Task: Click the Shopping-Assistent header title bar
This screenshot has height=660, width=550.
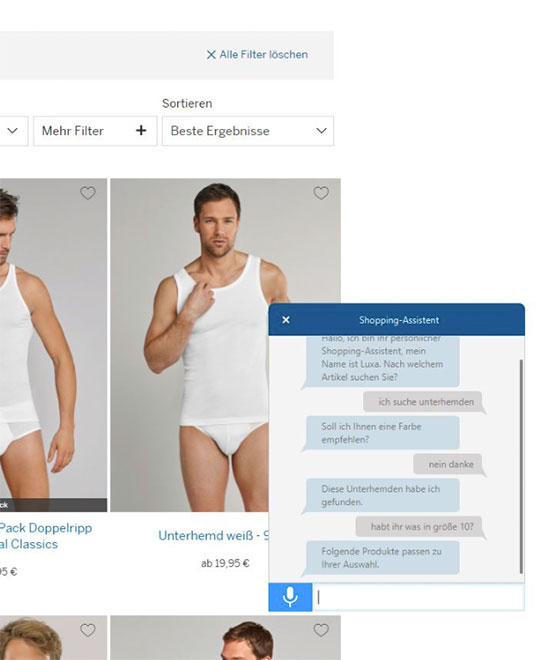Action: pyautogui.click(x=397, y=320)
